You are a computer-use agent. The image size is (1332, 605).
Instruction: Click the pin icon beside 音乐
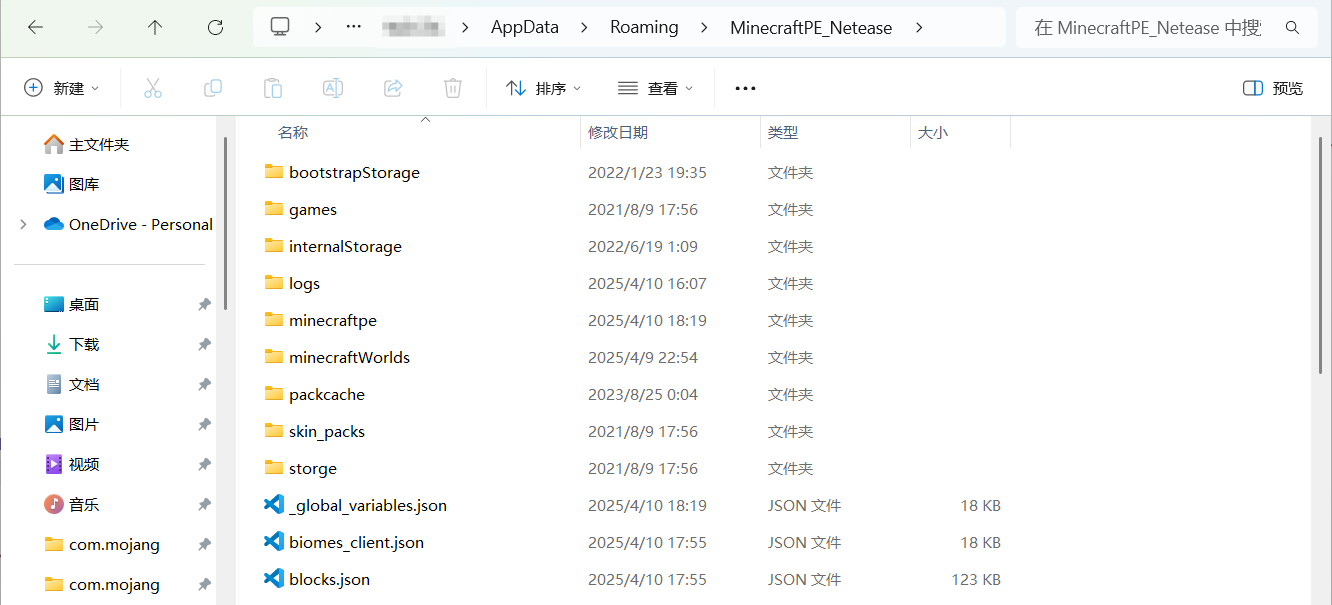tap(204, 505)
